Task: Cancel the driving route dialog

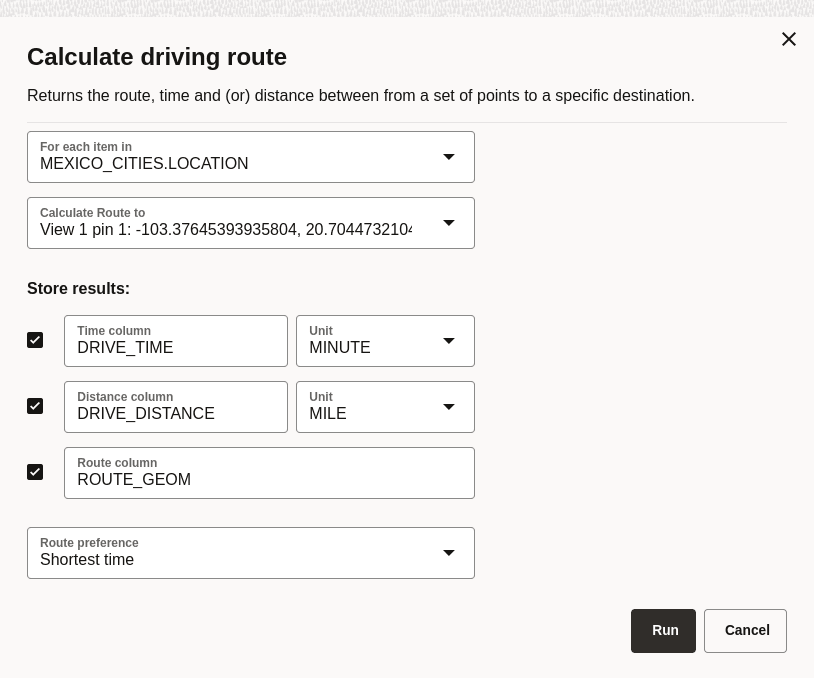Action: point(745,631)
